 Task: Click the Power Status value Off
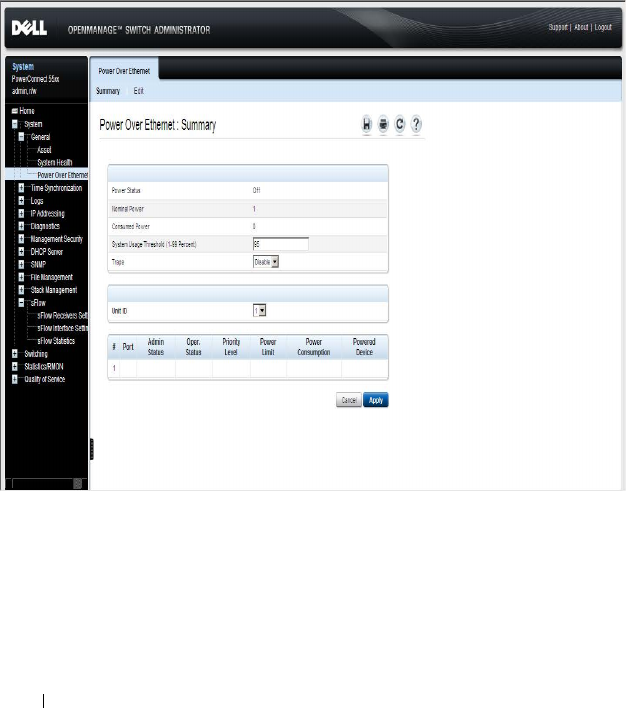click(x=256, y=190)
